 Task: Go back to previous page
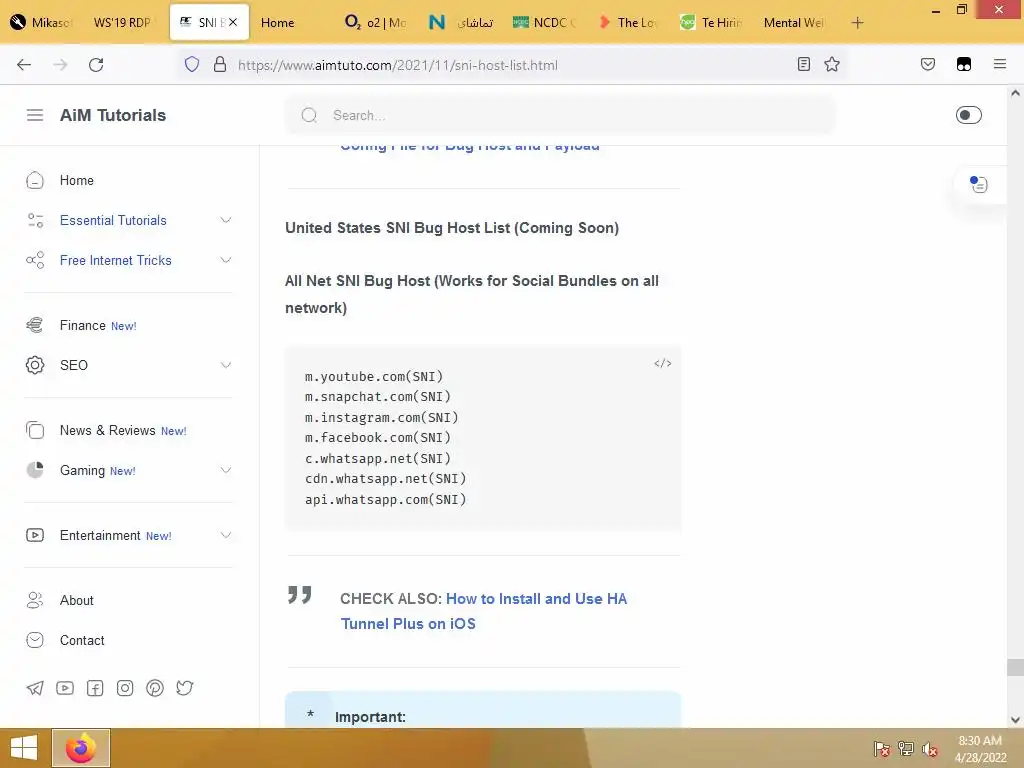24,64
